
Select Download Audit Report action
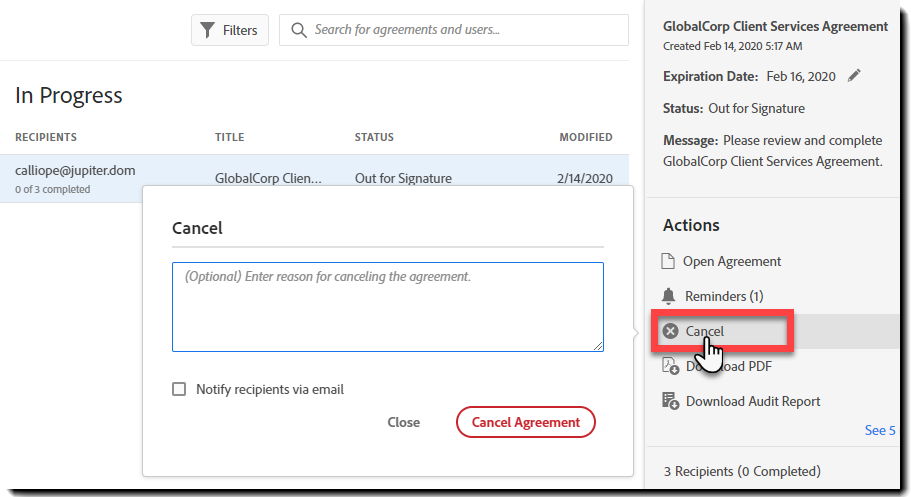(752, 401)
